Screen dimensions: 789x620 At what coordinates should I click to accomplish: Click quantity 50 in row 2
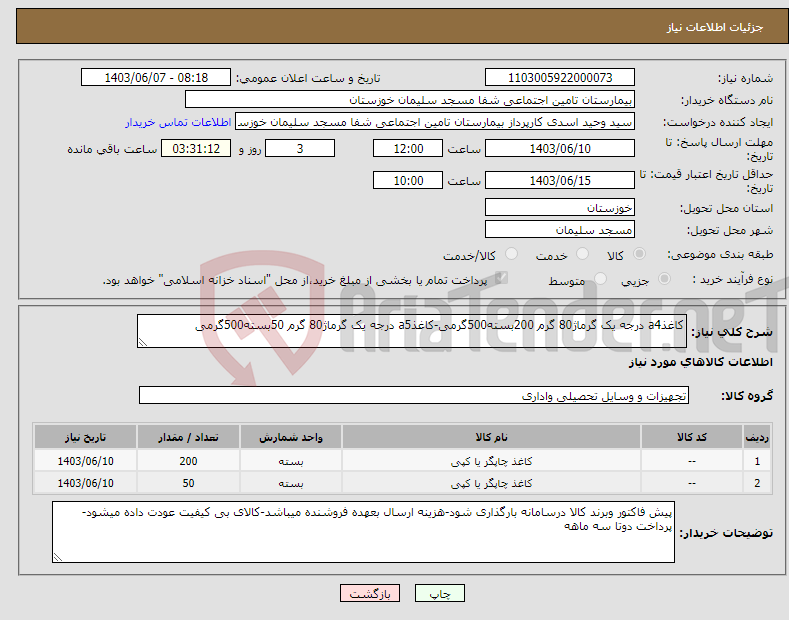coord(188,483)
